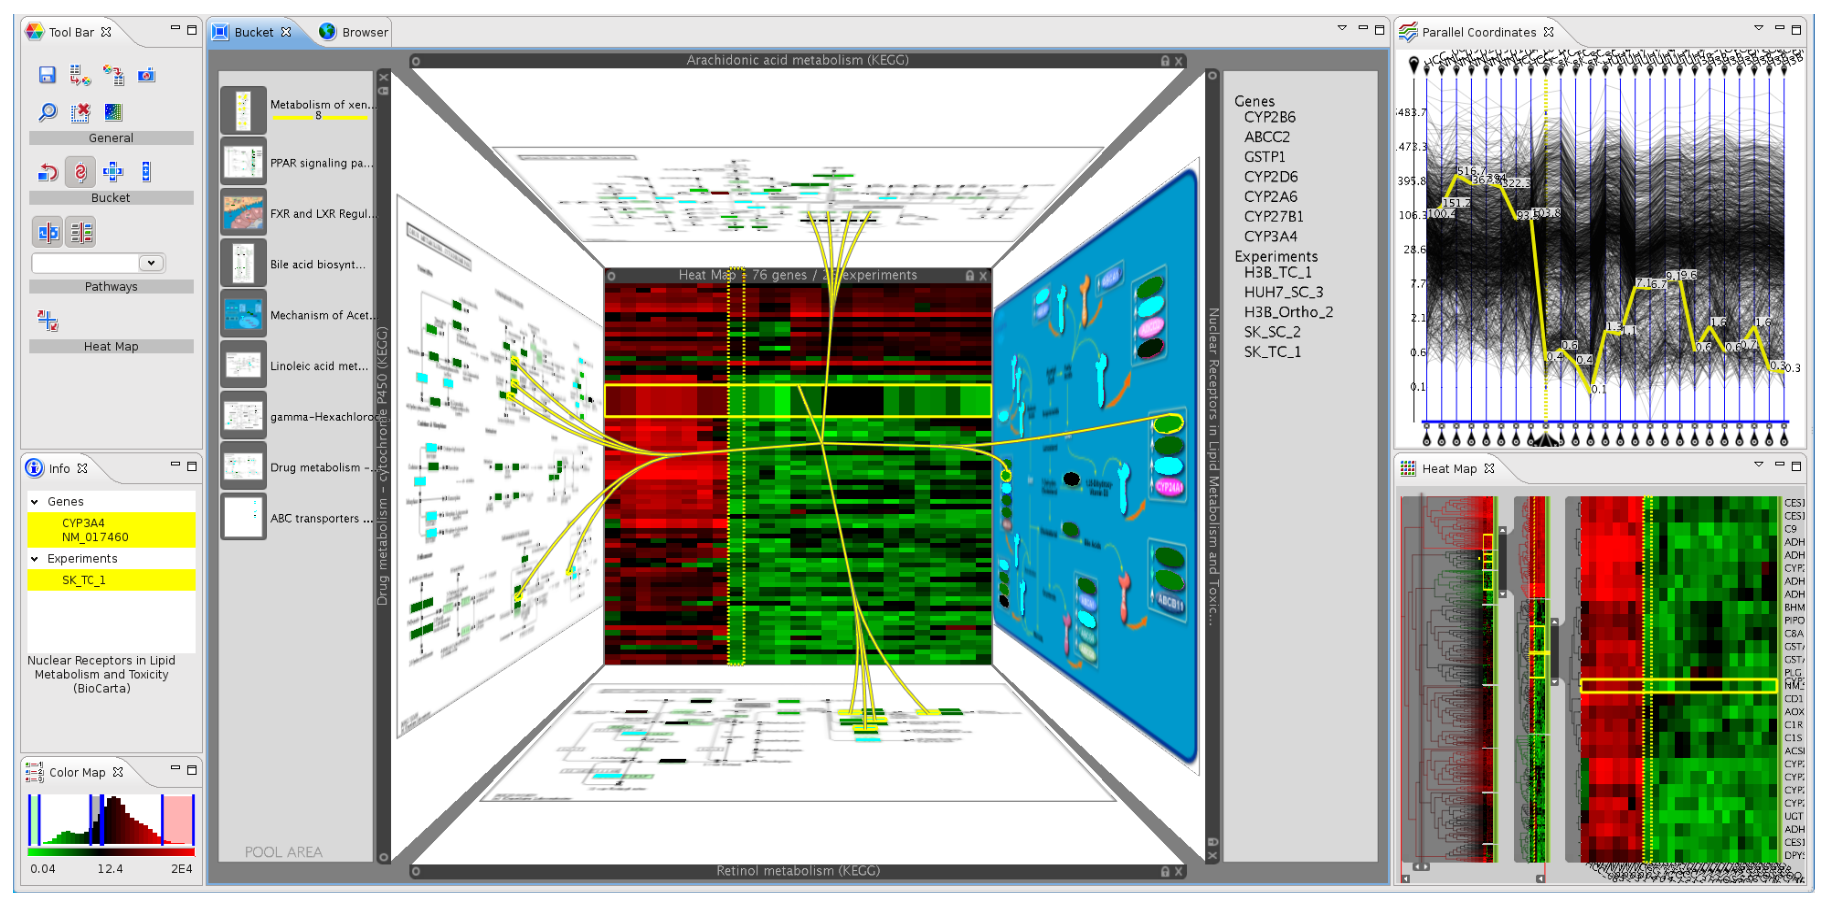The image size is (1834, 906).
Task: Close the Arachidonic acid metabolism pathway
Action: (x=1179, y=61)
